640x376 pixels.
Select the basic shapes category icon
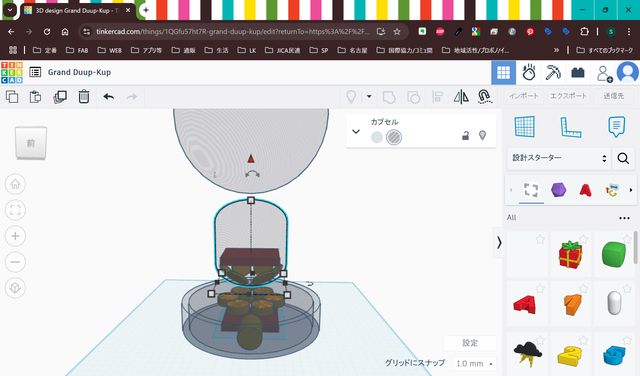click(x=531, y=190)
